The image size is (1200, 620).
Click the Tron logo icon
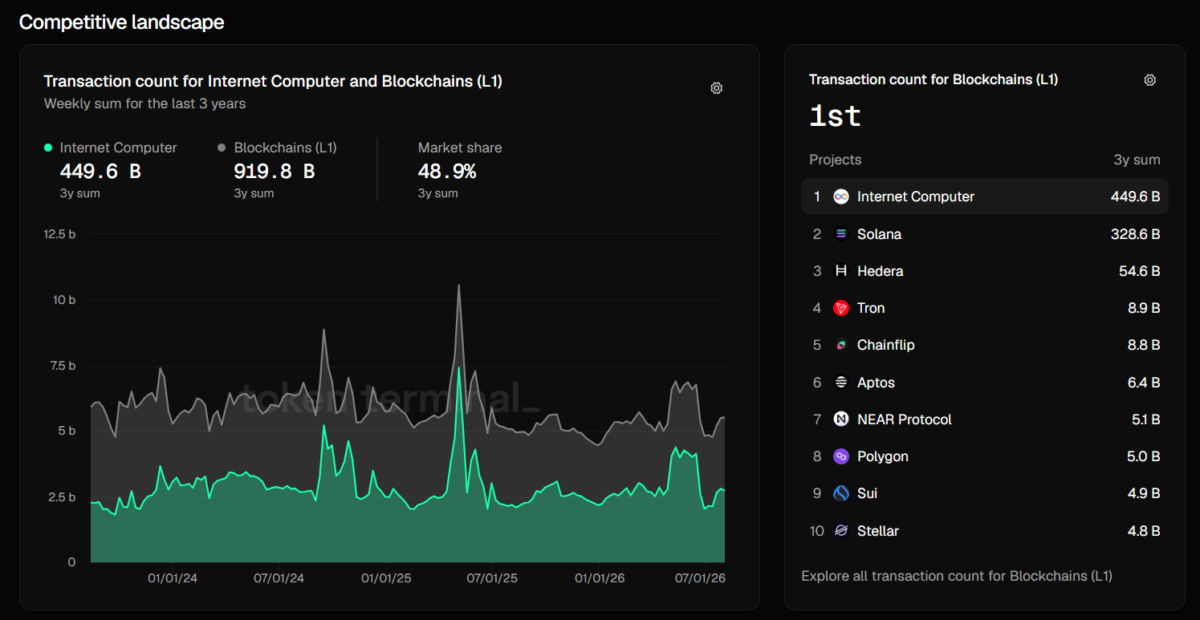[841, 308]
